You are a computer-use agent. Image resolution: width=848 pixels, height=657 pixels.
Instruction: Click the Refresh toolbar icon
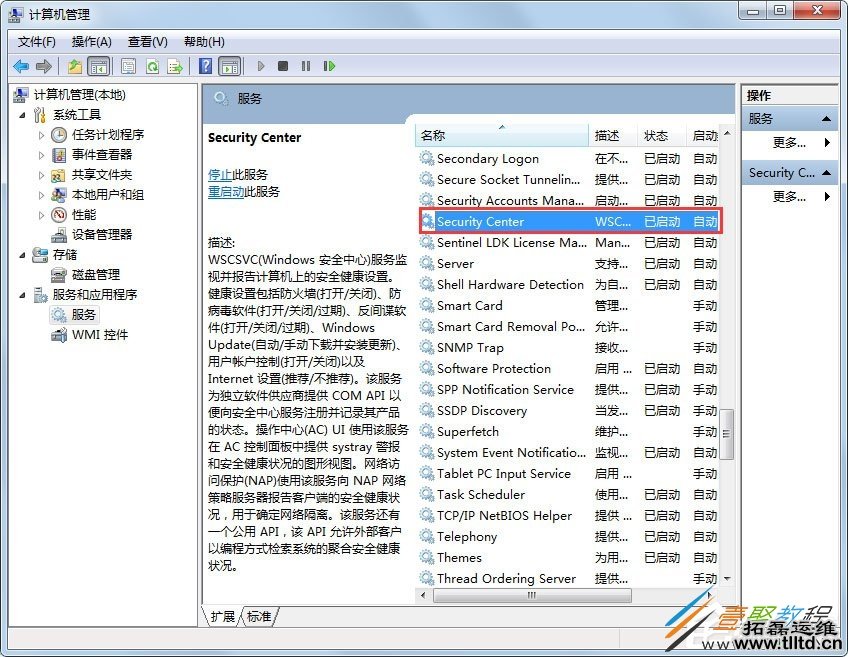(150, 66)
